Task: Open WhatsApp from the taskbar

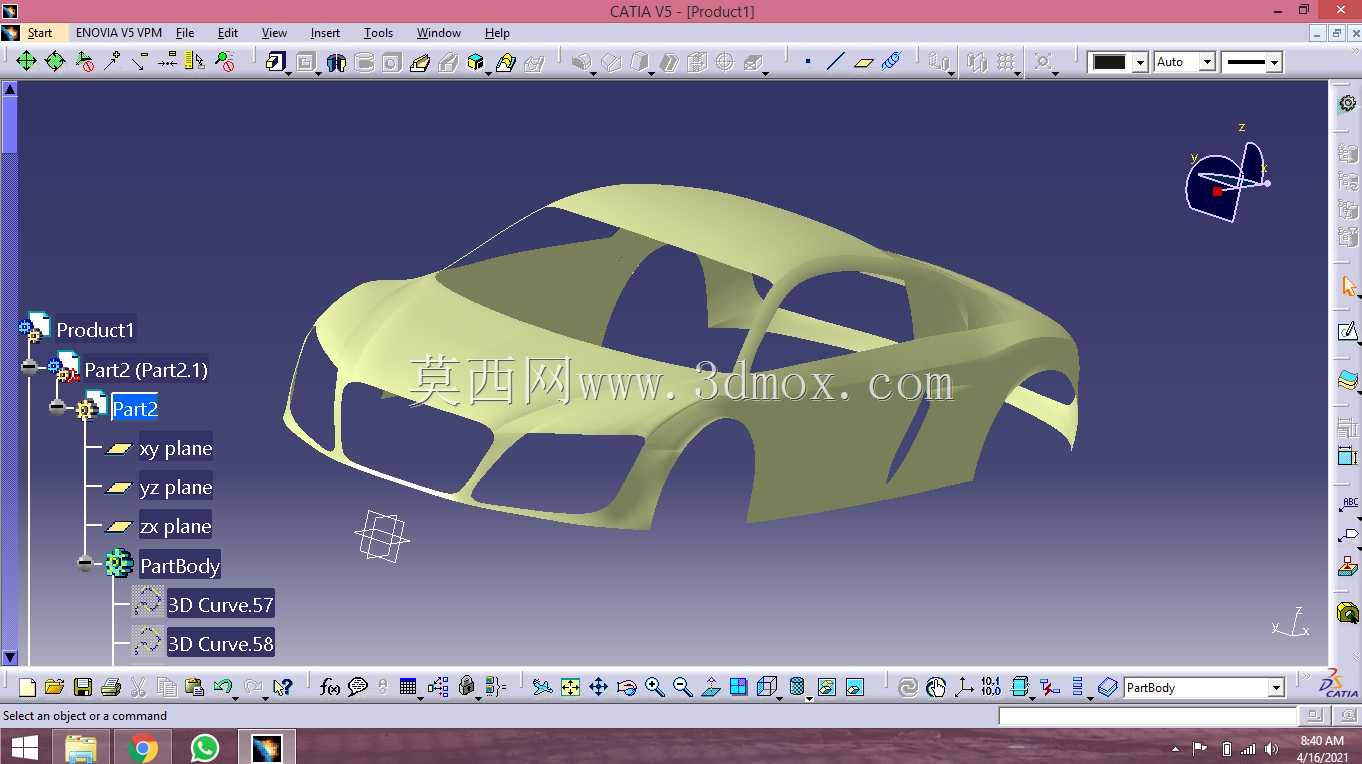Action: (205, 747)
